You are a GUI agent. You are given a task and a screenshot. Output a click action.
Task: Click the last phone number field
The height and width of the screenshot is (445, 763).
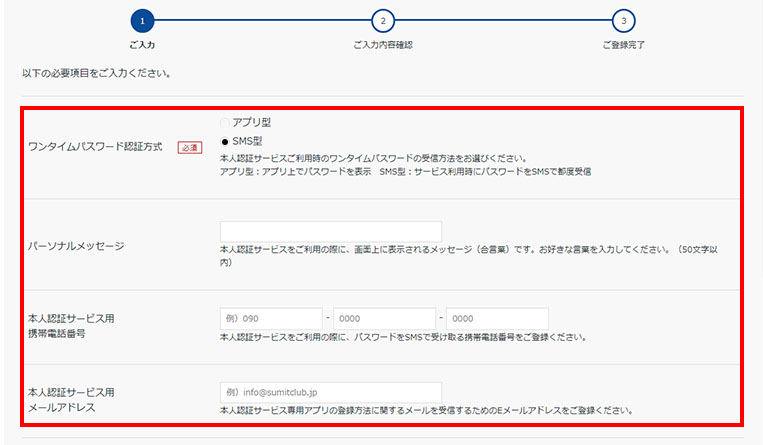tap(497, 319)
